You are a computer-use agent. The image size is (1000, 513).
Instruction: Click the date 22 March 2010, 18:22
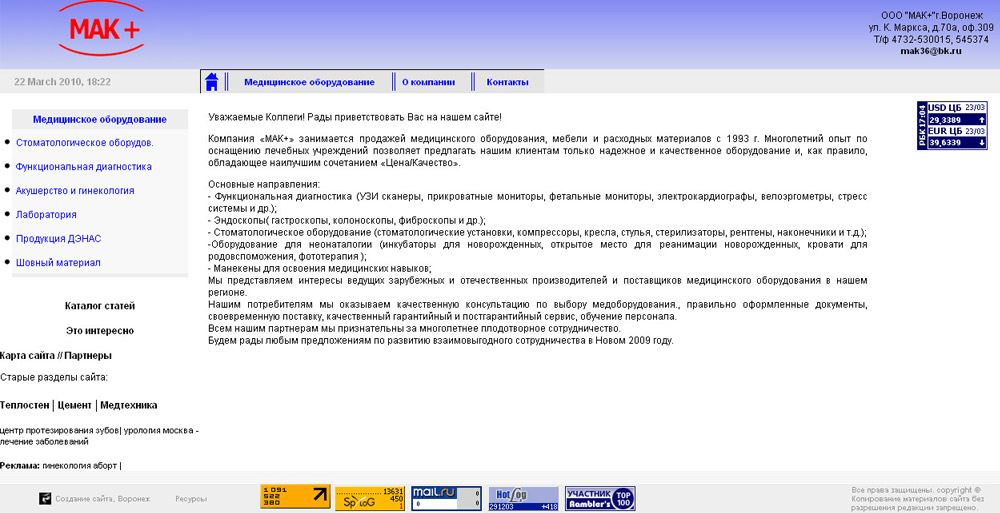tap(62, 82)
